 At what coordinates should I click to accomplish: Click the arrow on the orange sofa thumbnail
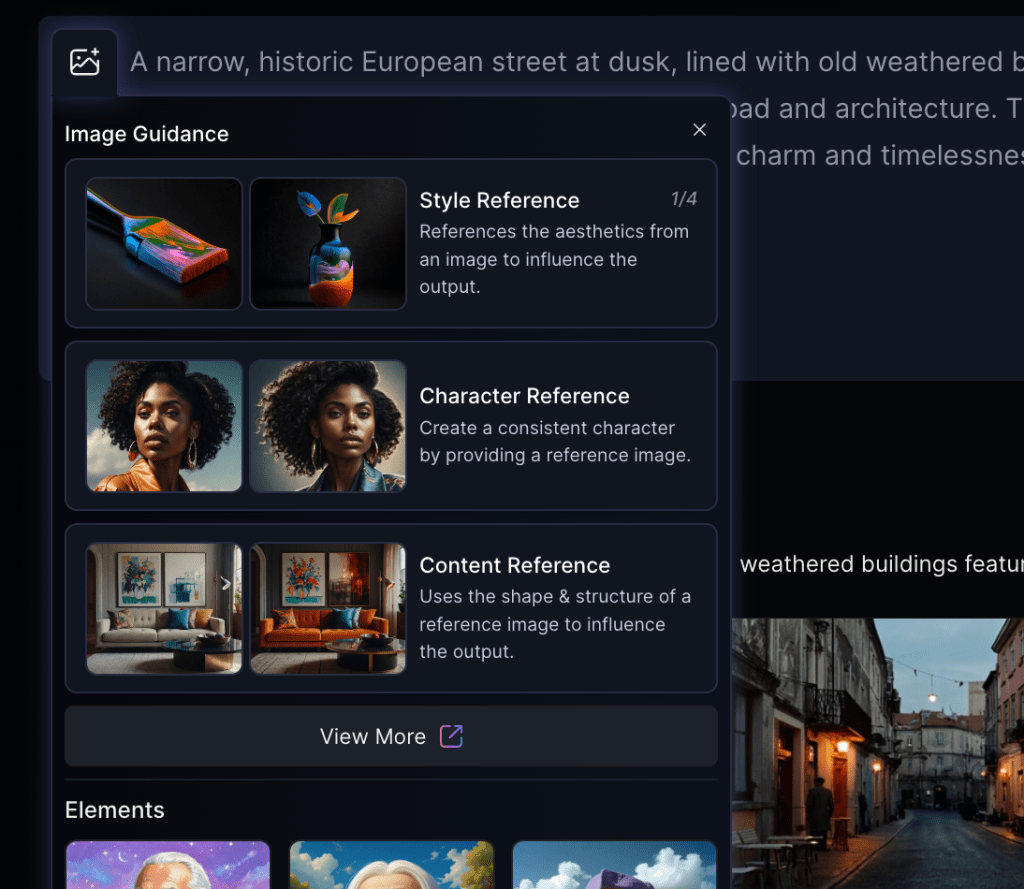pos(389,583)
